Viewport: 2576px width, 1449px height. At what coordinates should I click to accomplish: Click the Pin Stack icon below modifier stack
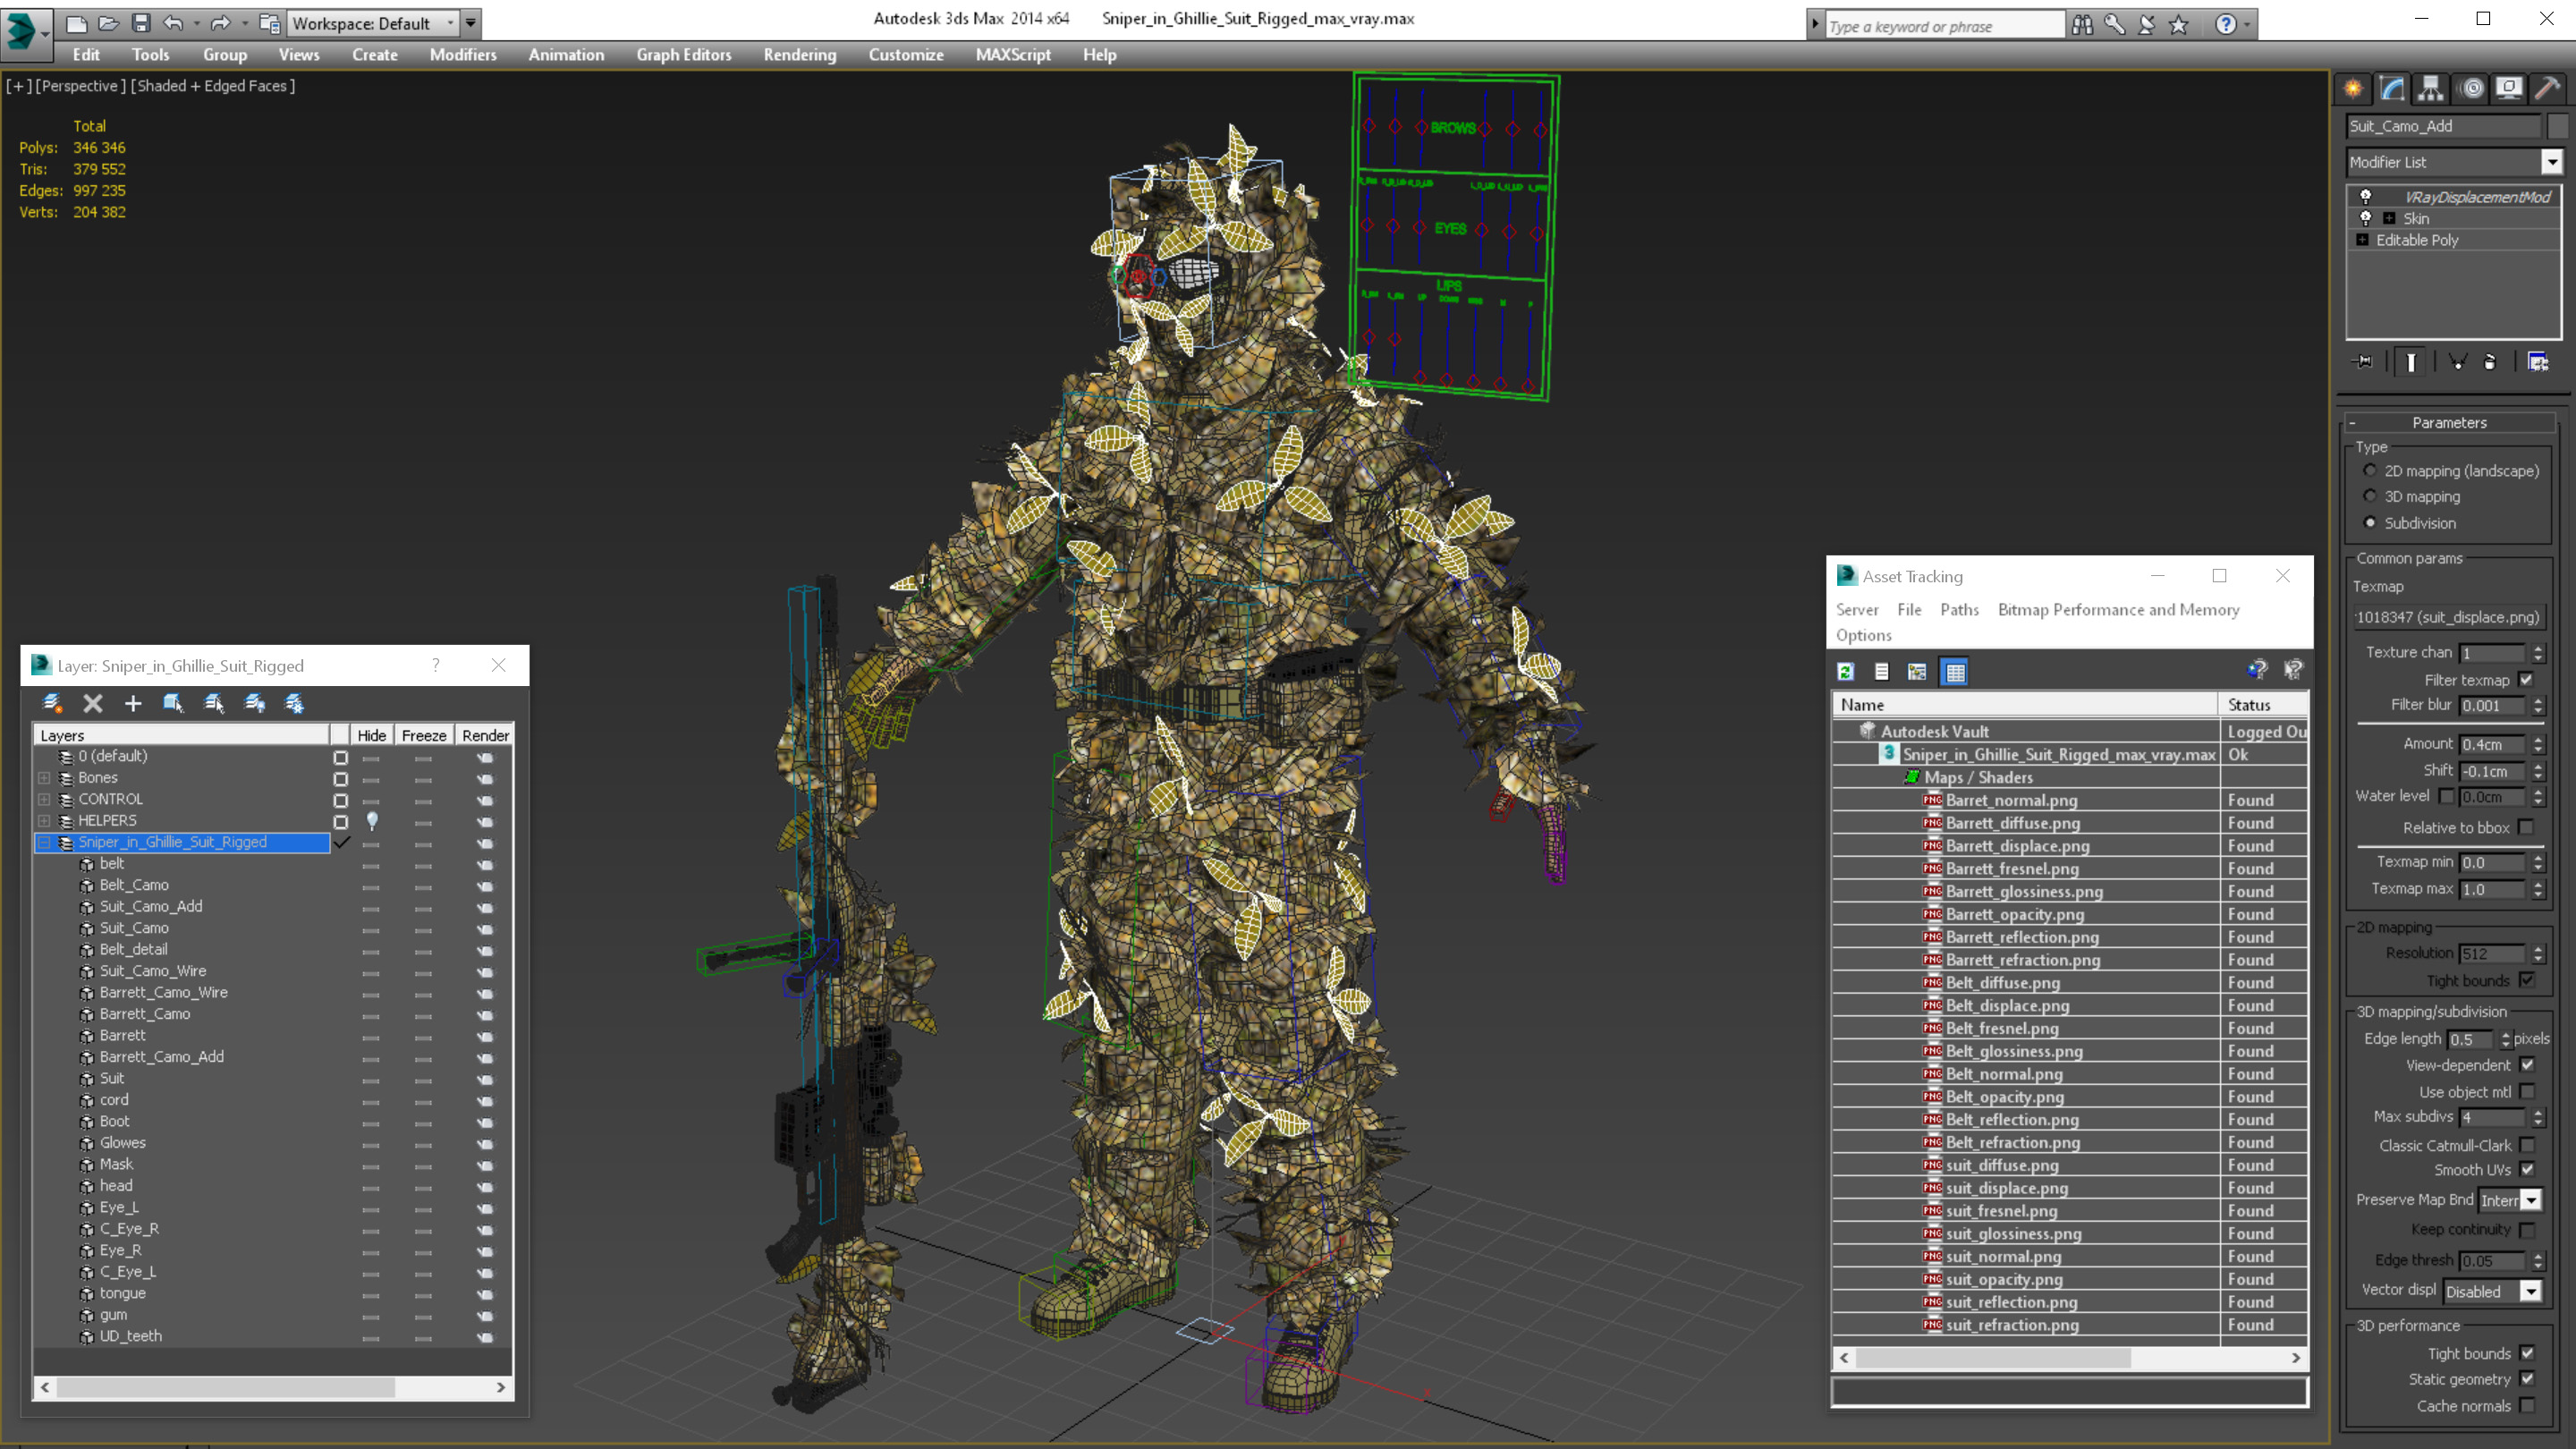2363,362
